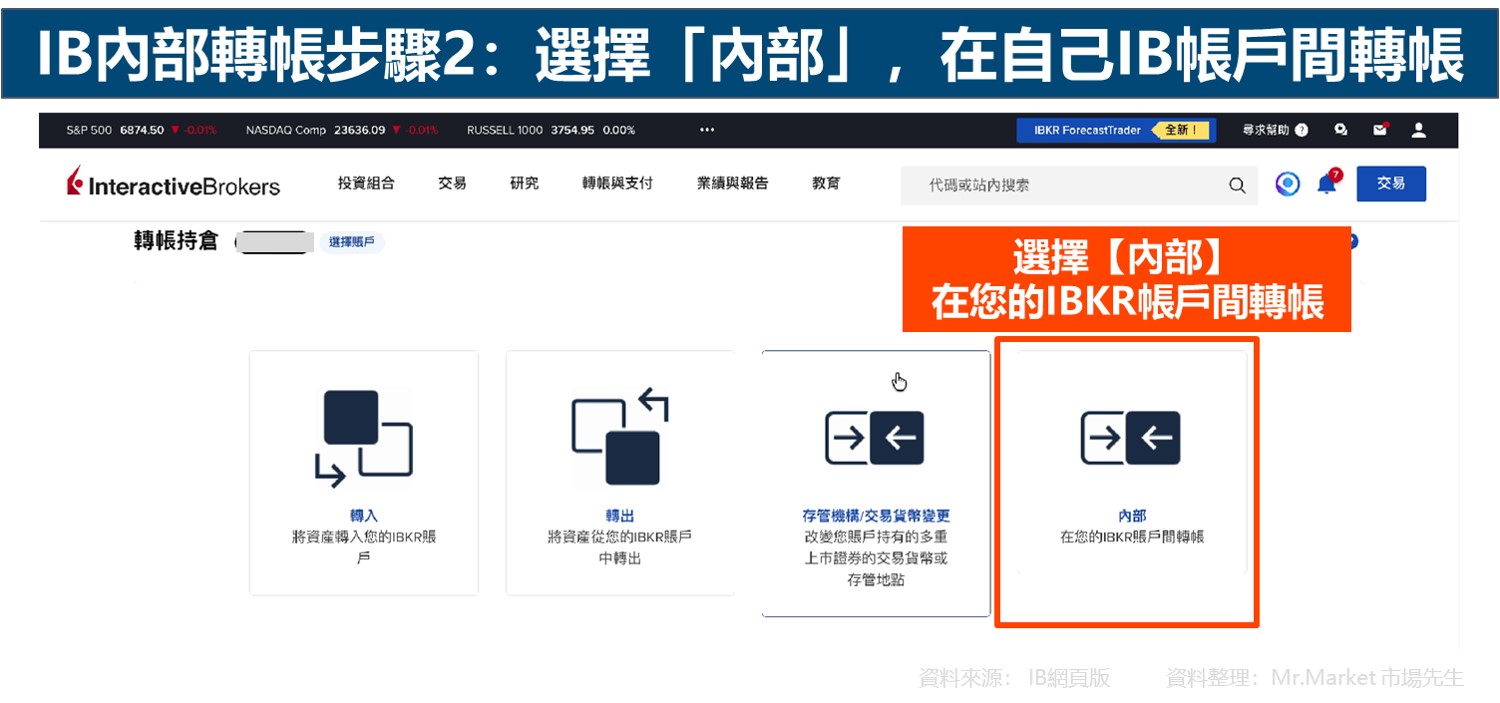Switch to the 投資組合 menu item
The width and height of the screenshot is (1500, 703).
368,183
